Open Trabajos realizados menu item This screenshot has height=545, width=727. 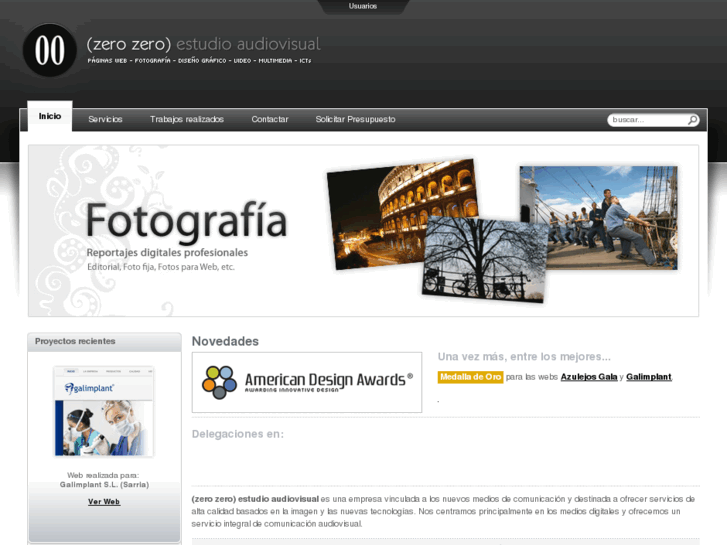pos(187,120)
